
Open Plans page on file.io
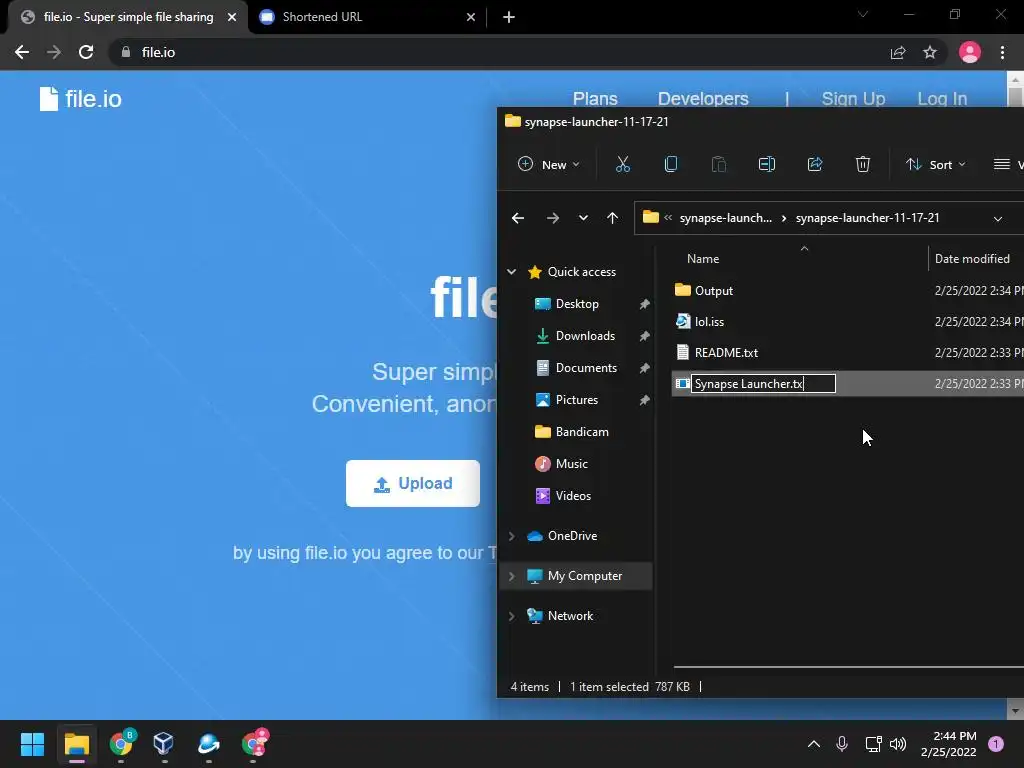(595, 99)
